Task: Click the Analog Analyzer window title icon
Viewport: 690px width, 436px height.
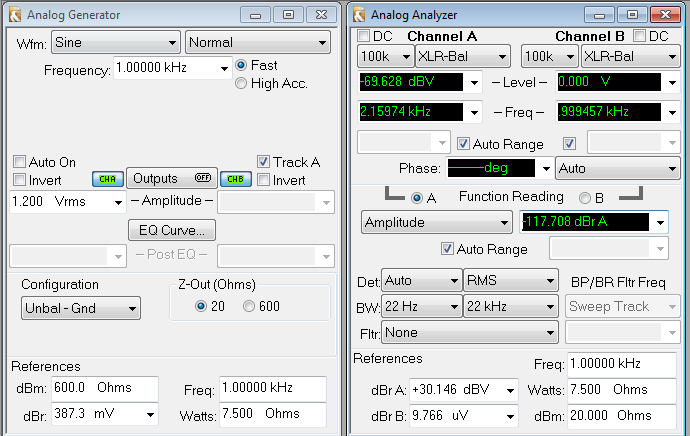Action: 359,15
